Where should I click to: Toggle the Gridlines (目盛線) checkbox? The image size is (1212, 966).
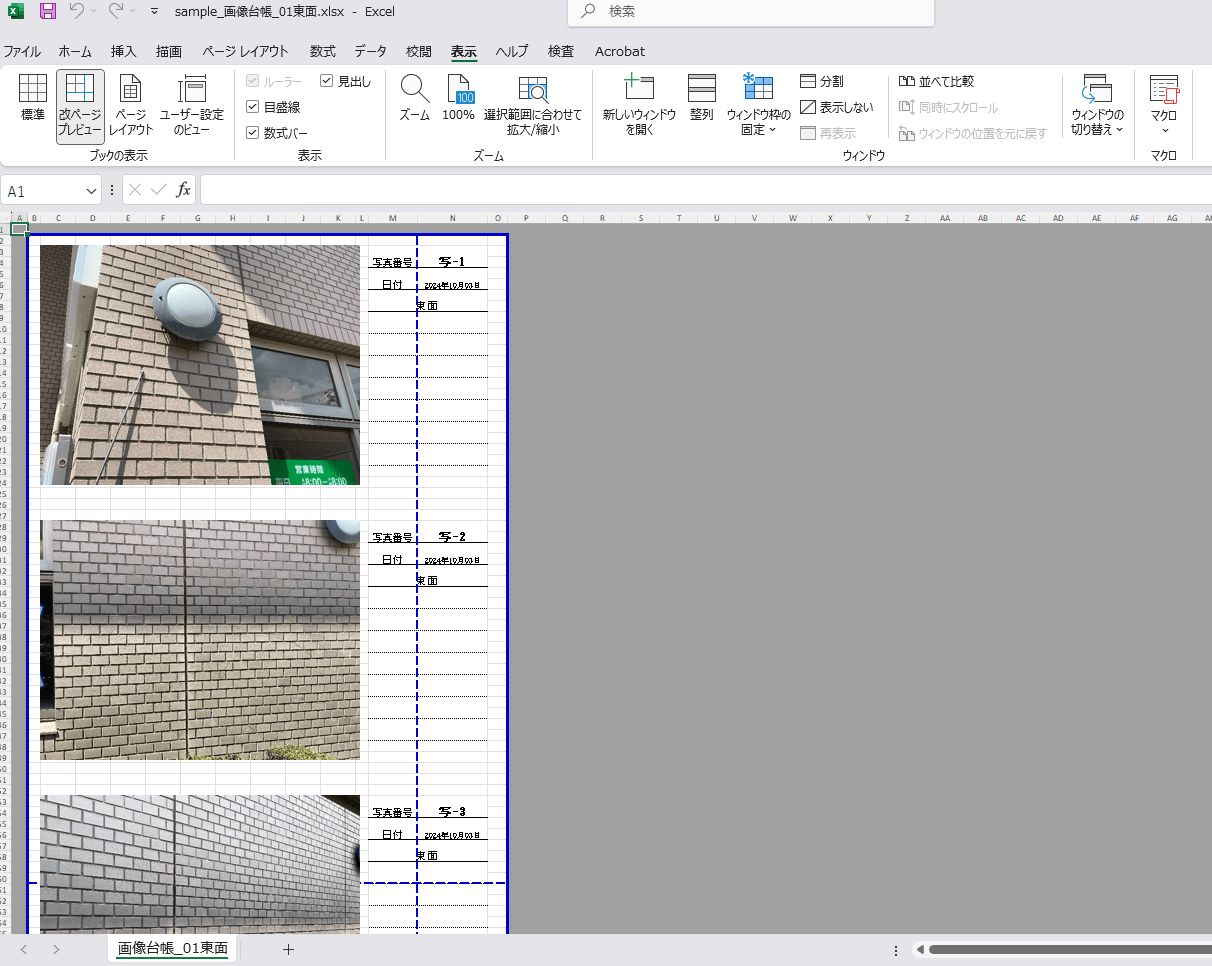point(253,107)
